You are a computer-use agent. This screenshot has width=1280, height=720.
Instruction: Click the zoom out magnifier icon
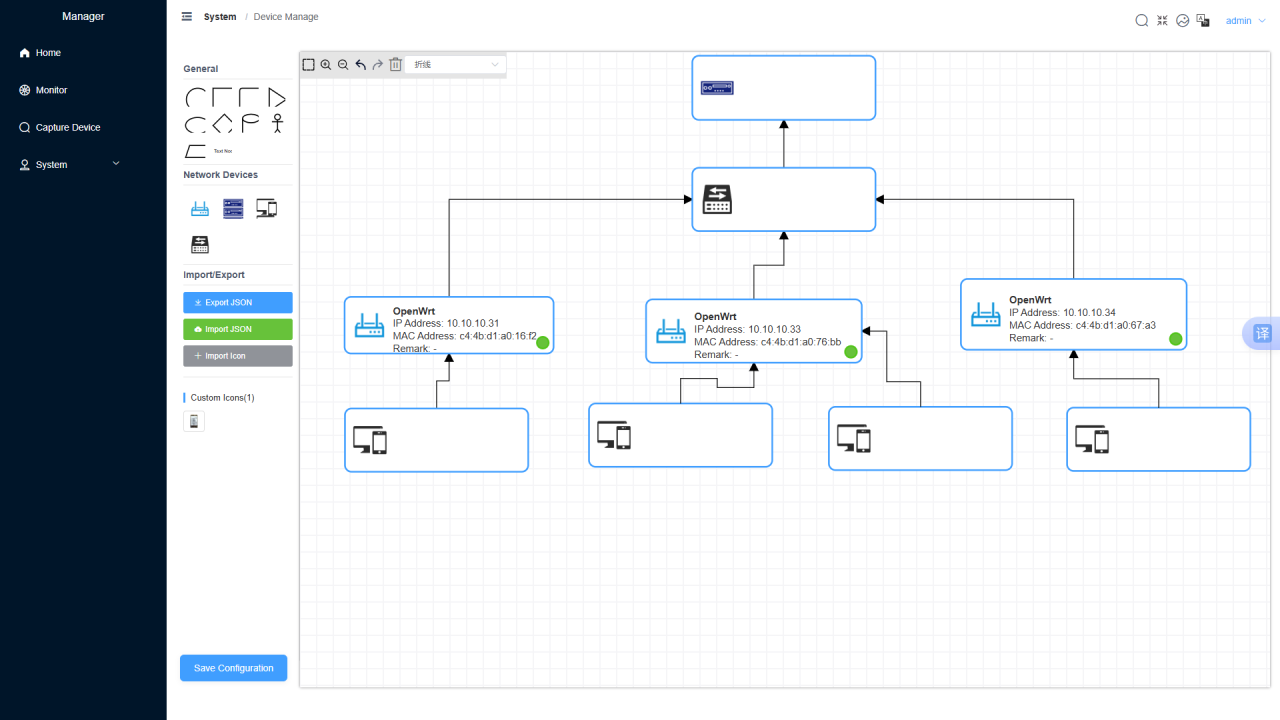point(343,65)
